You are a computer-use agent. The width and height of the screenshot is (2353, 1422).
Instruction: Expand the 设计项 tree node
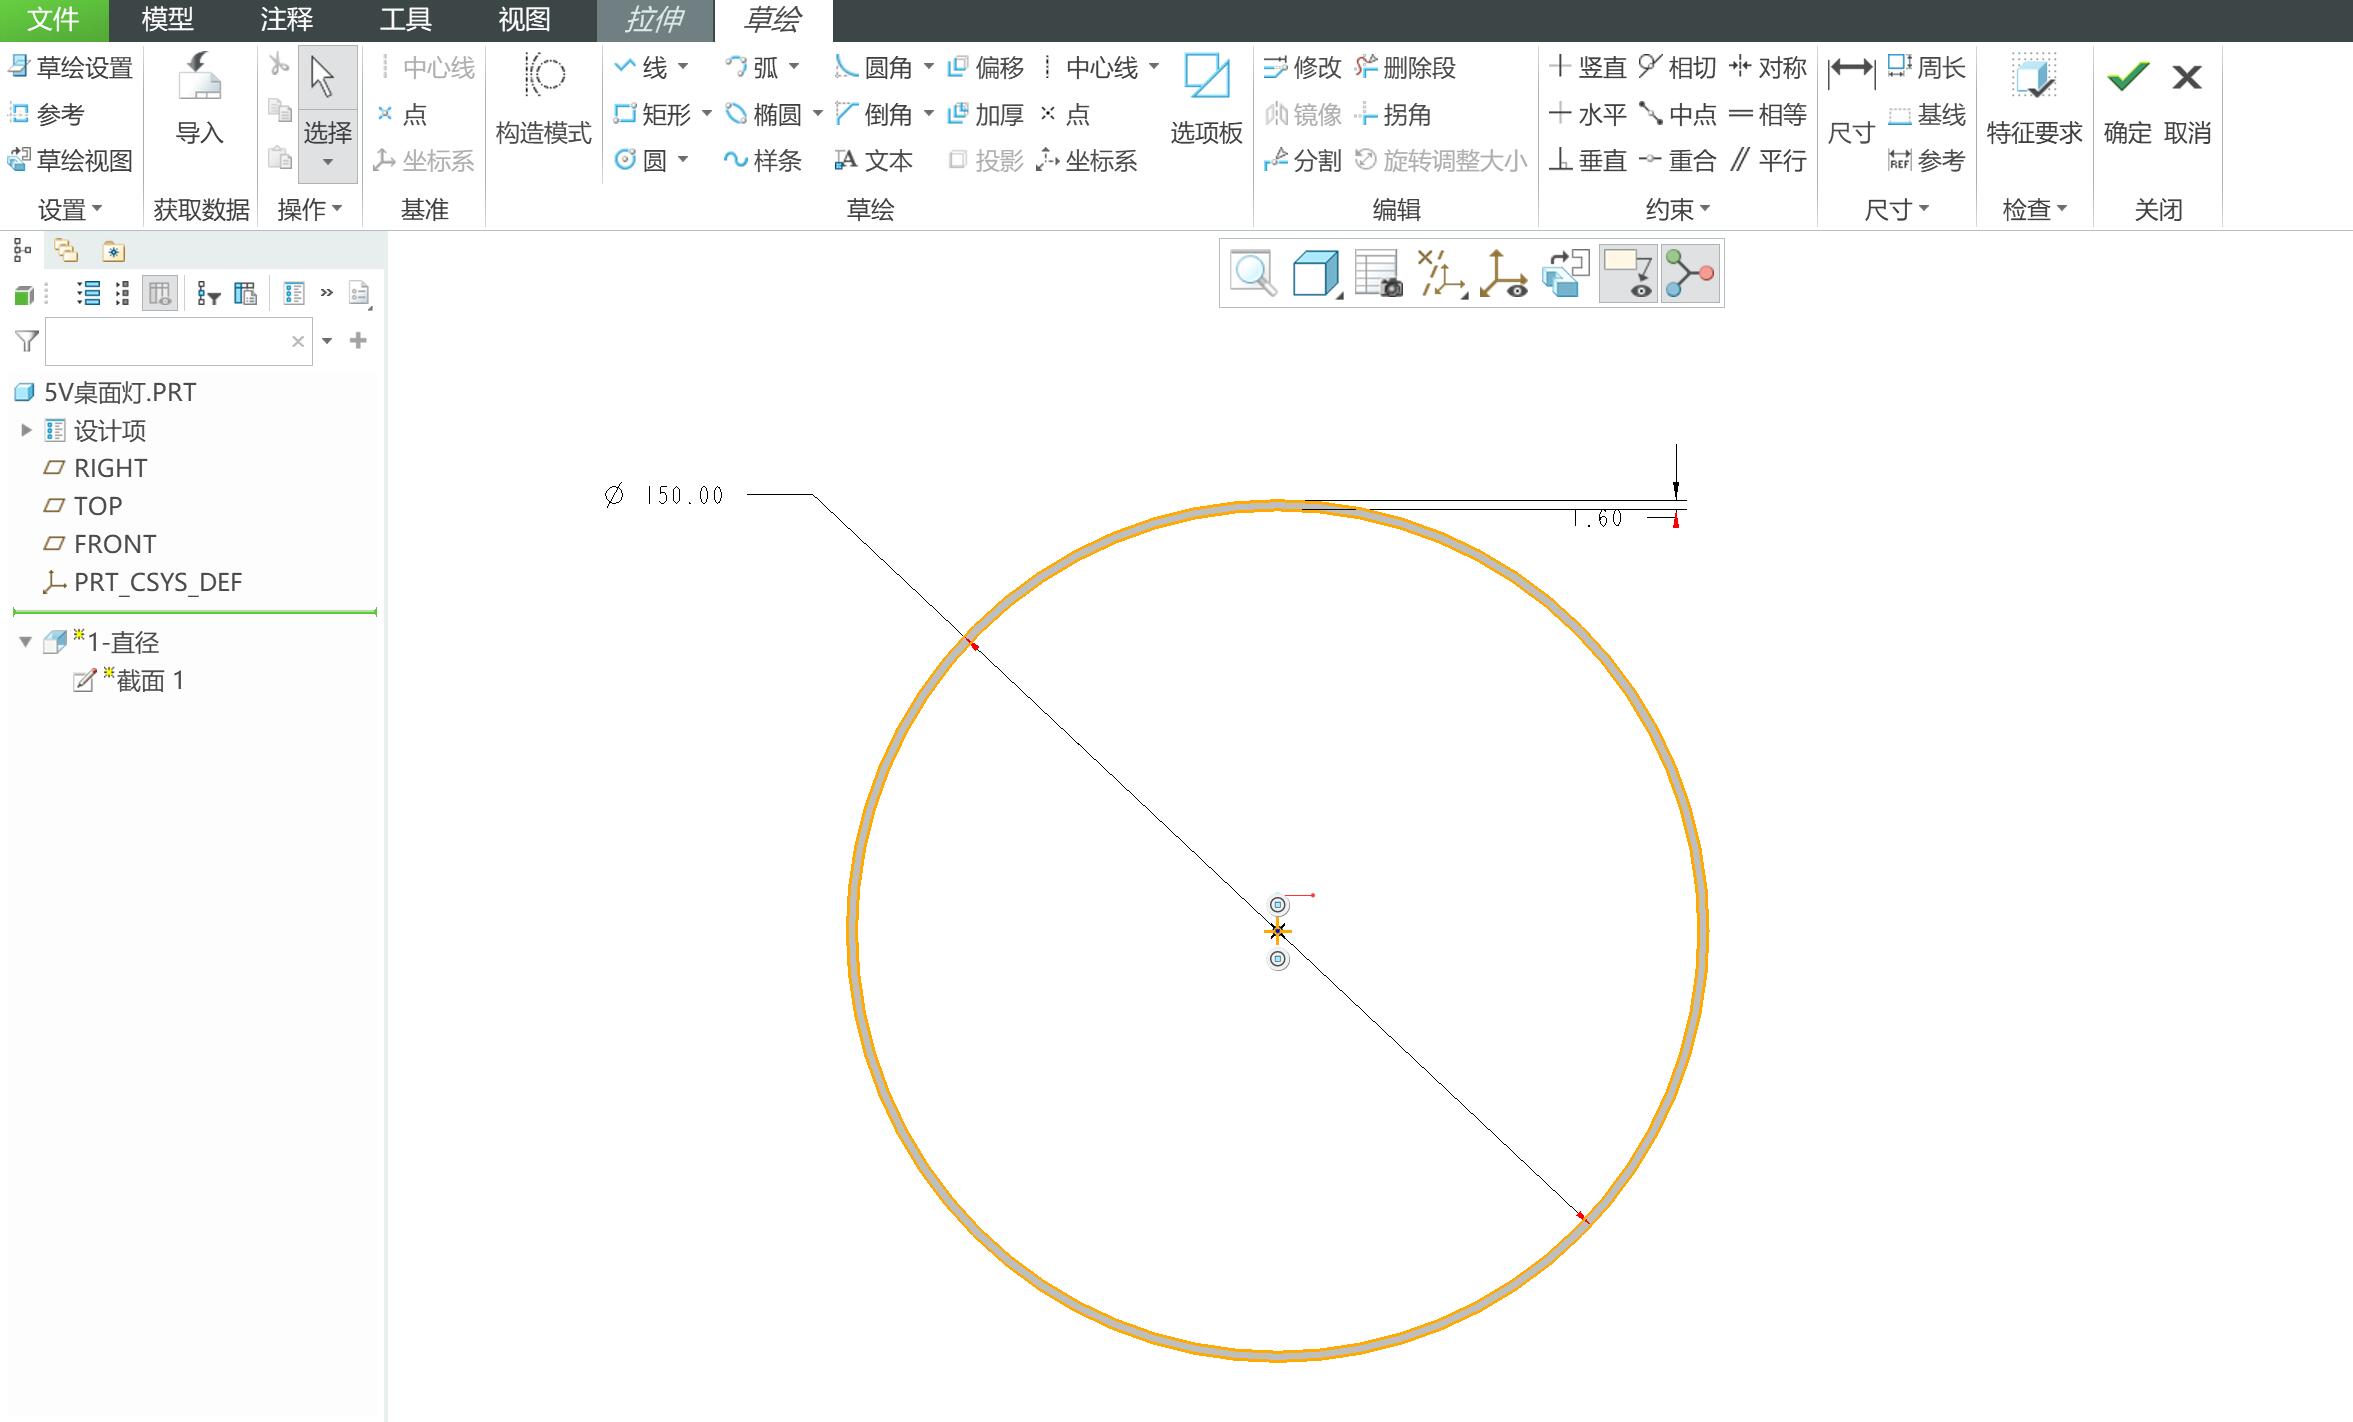click(x=27, y=430)
